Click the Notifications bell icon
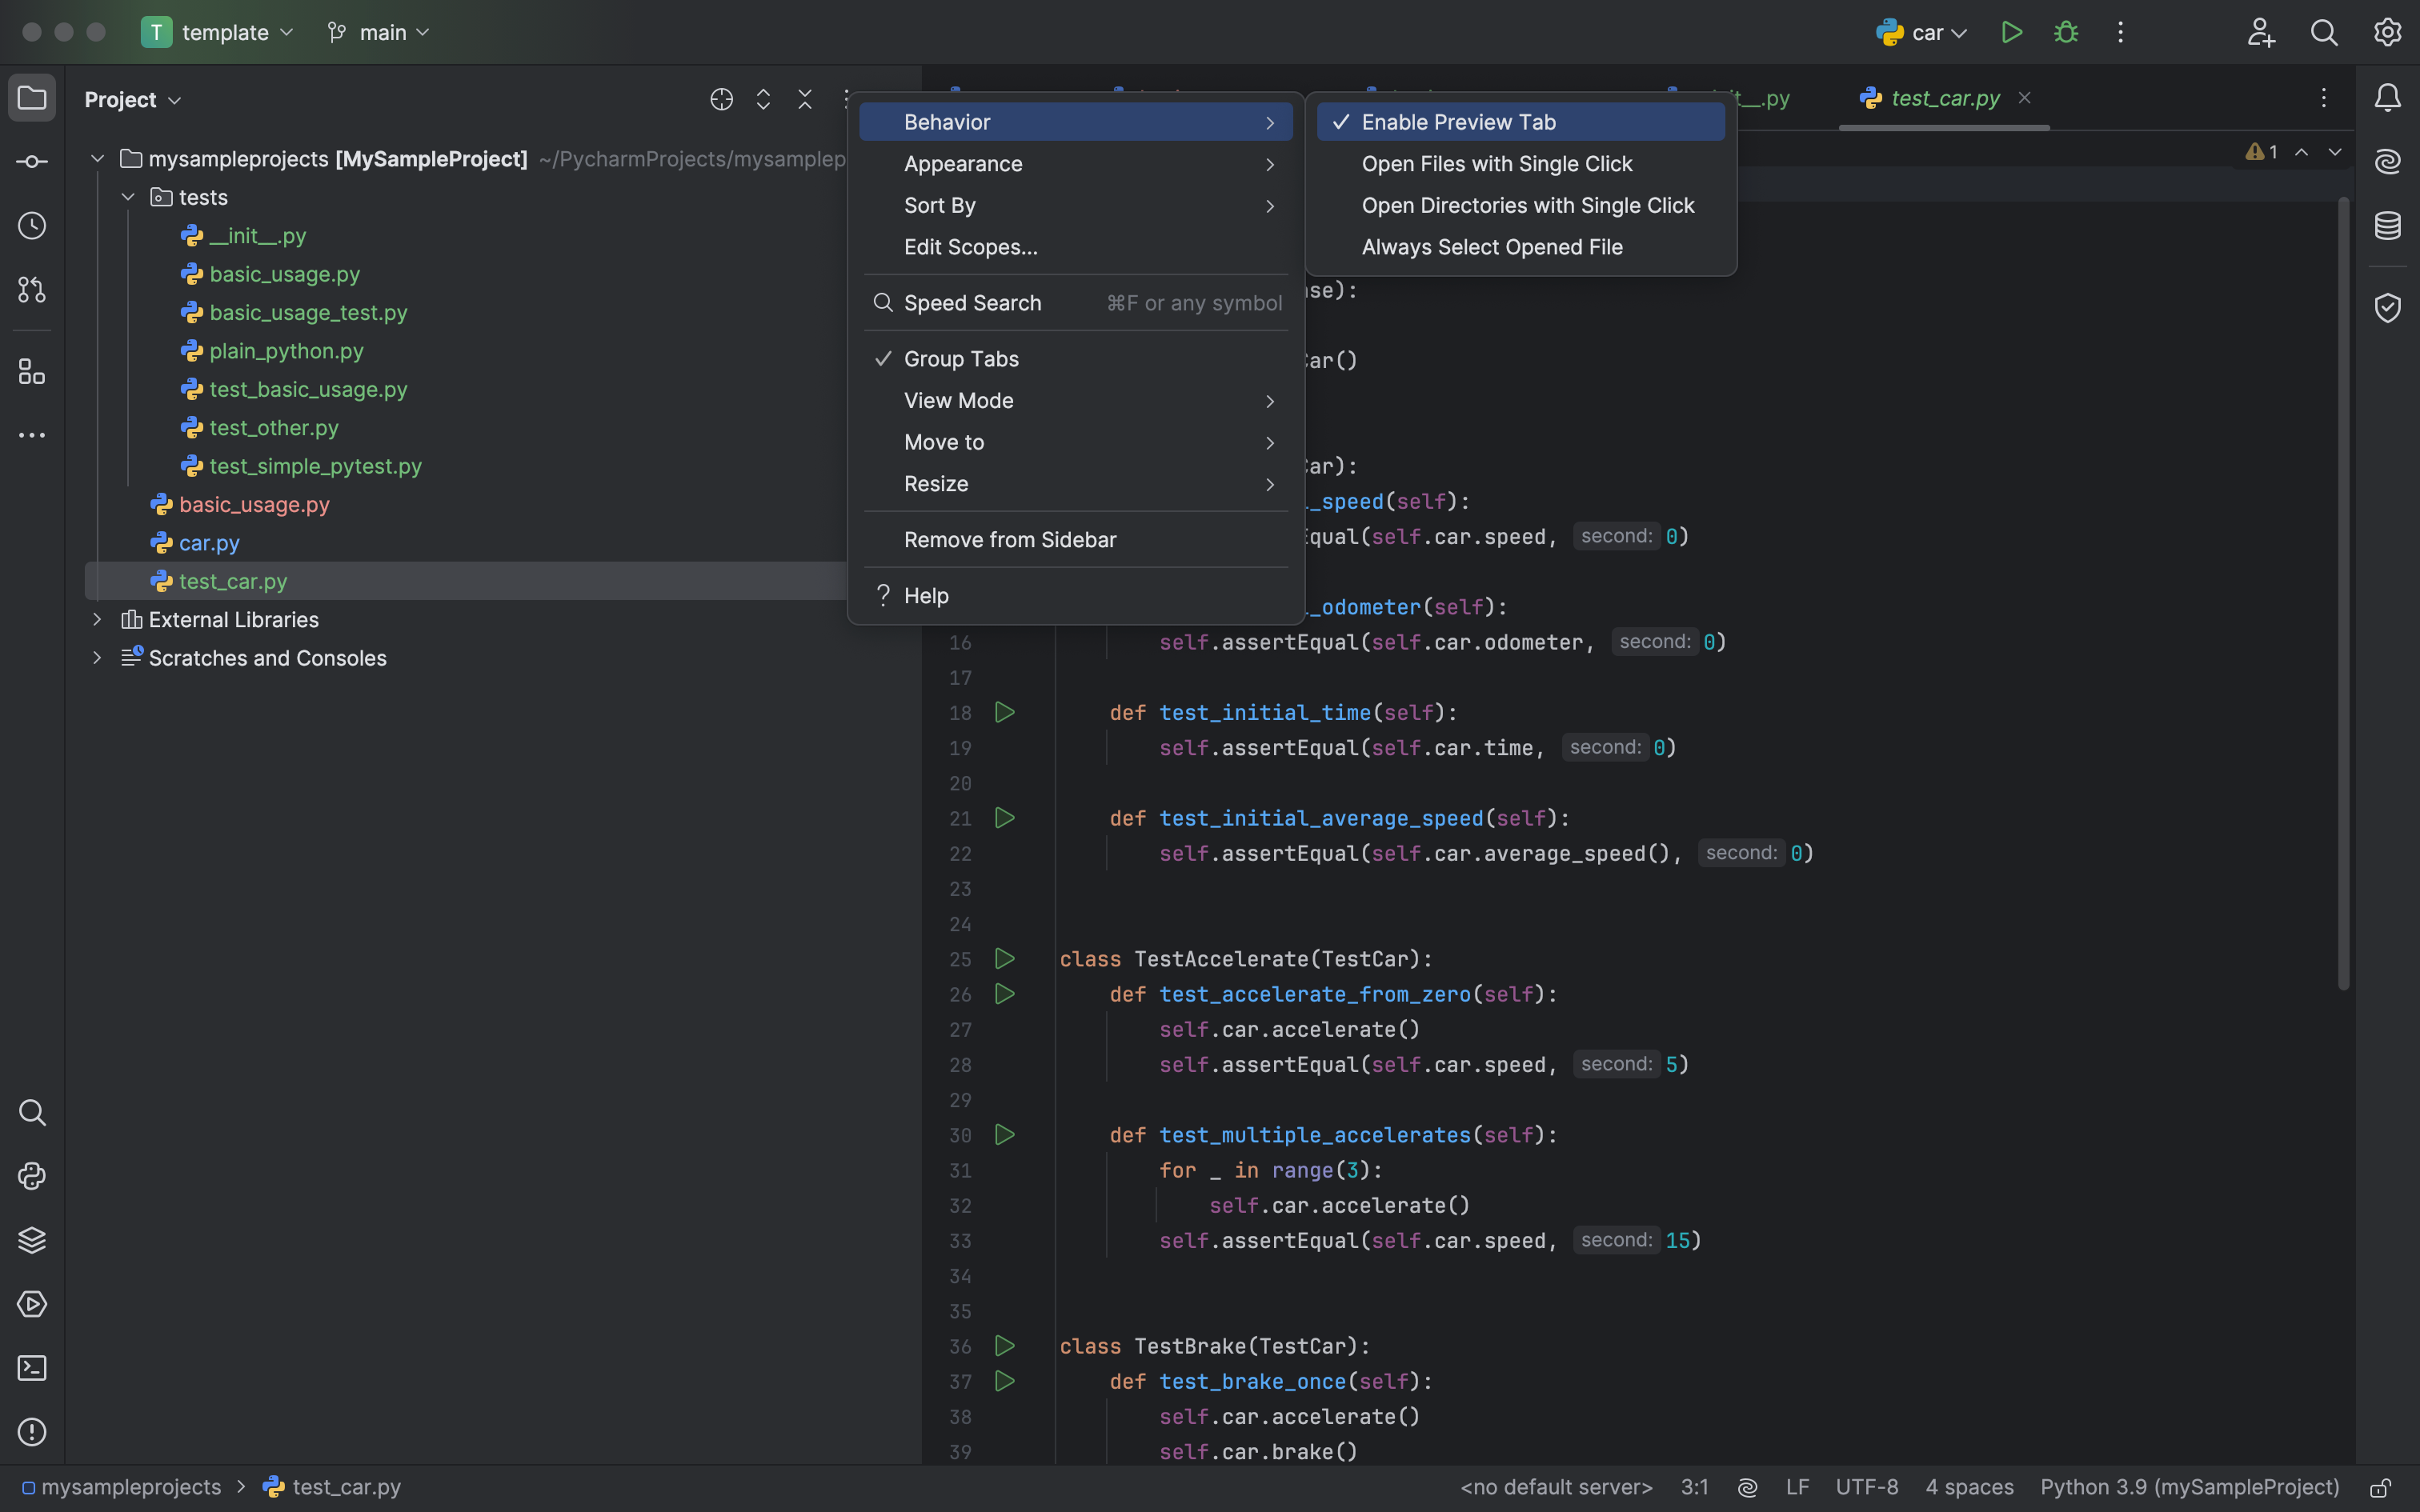Image resolution: width=2420 pixels, height=1512 pixels. (2388, 98)
